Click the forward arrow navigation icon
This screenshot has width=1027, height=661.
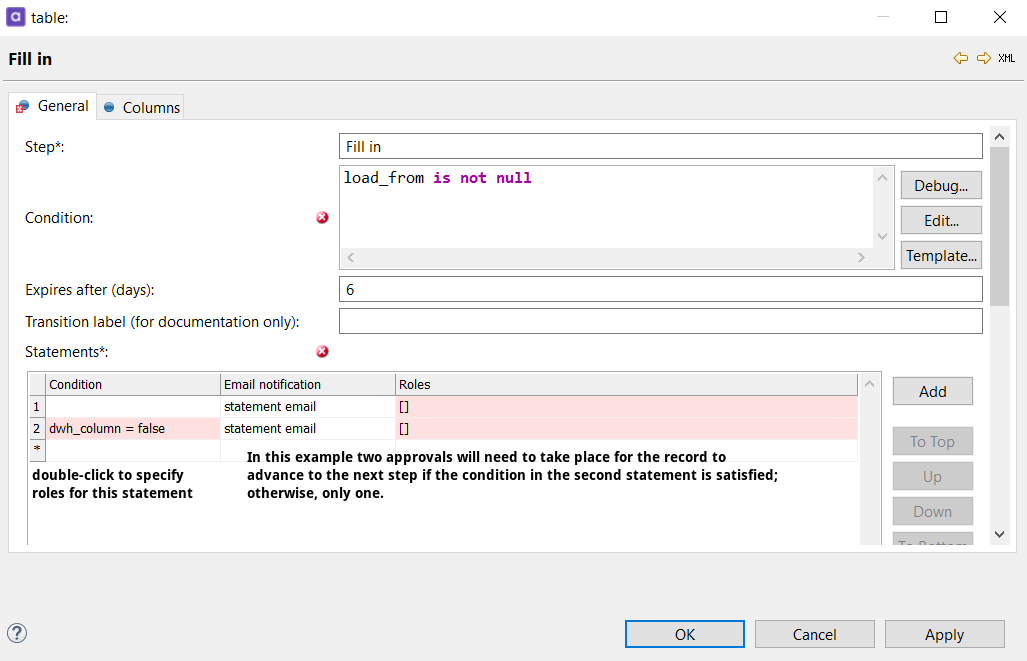tap(984, 59)
